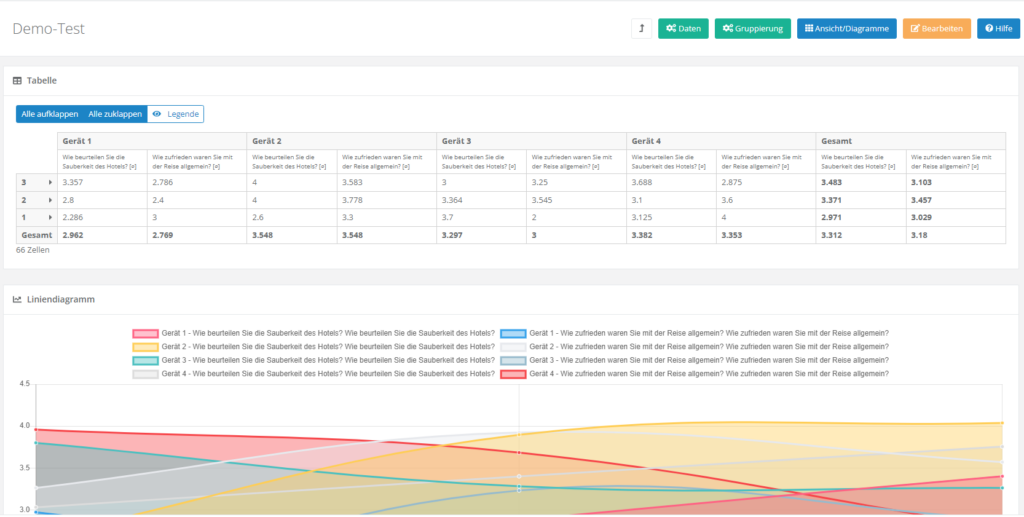
Task: Open the Ansicht/Diagramme view menu
Action: (x=846, y=29)
